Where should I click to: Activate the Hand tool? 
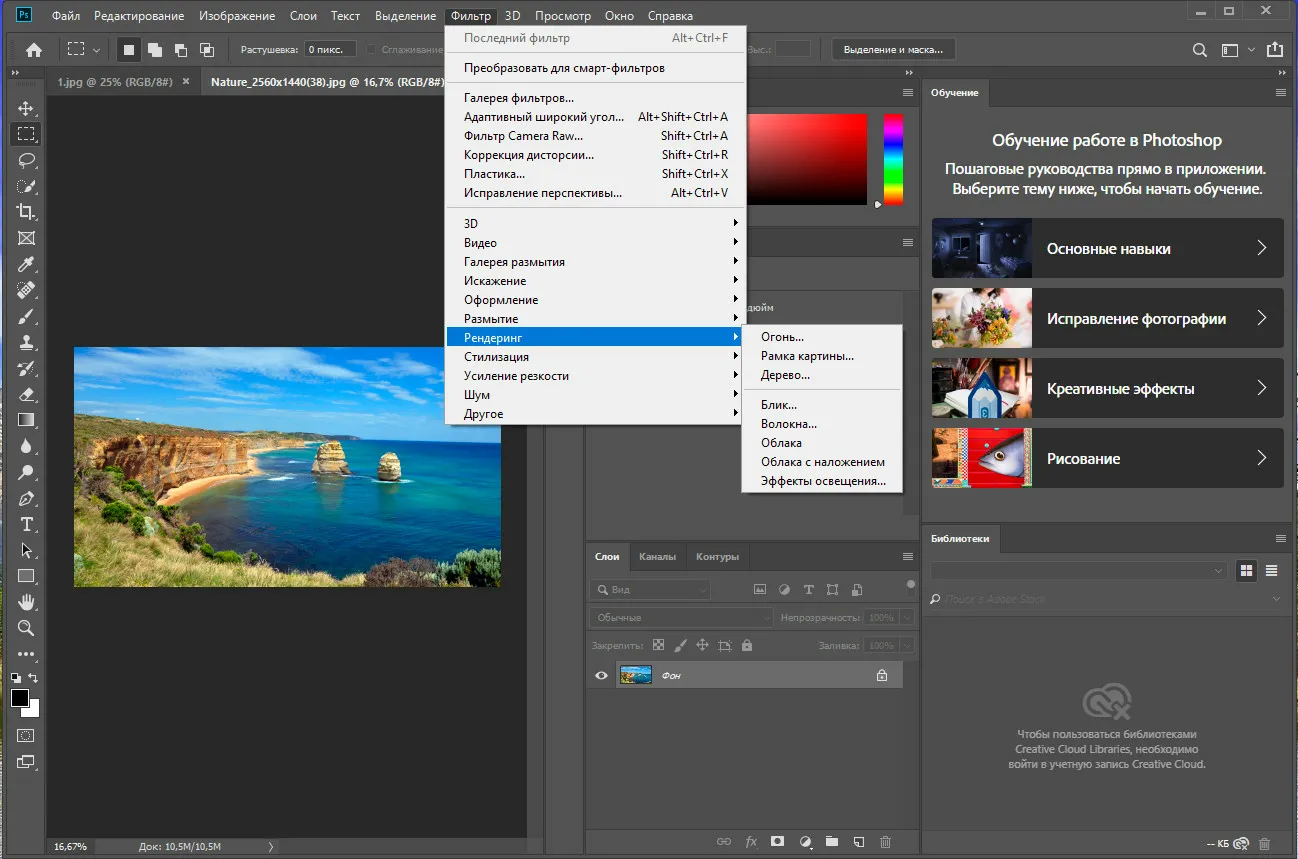[26, 602]
